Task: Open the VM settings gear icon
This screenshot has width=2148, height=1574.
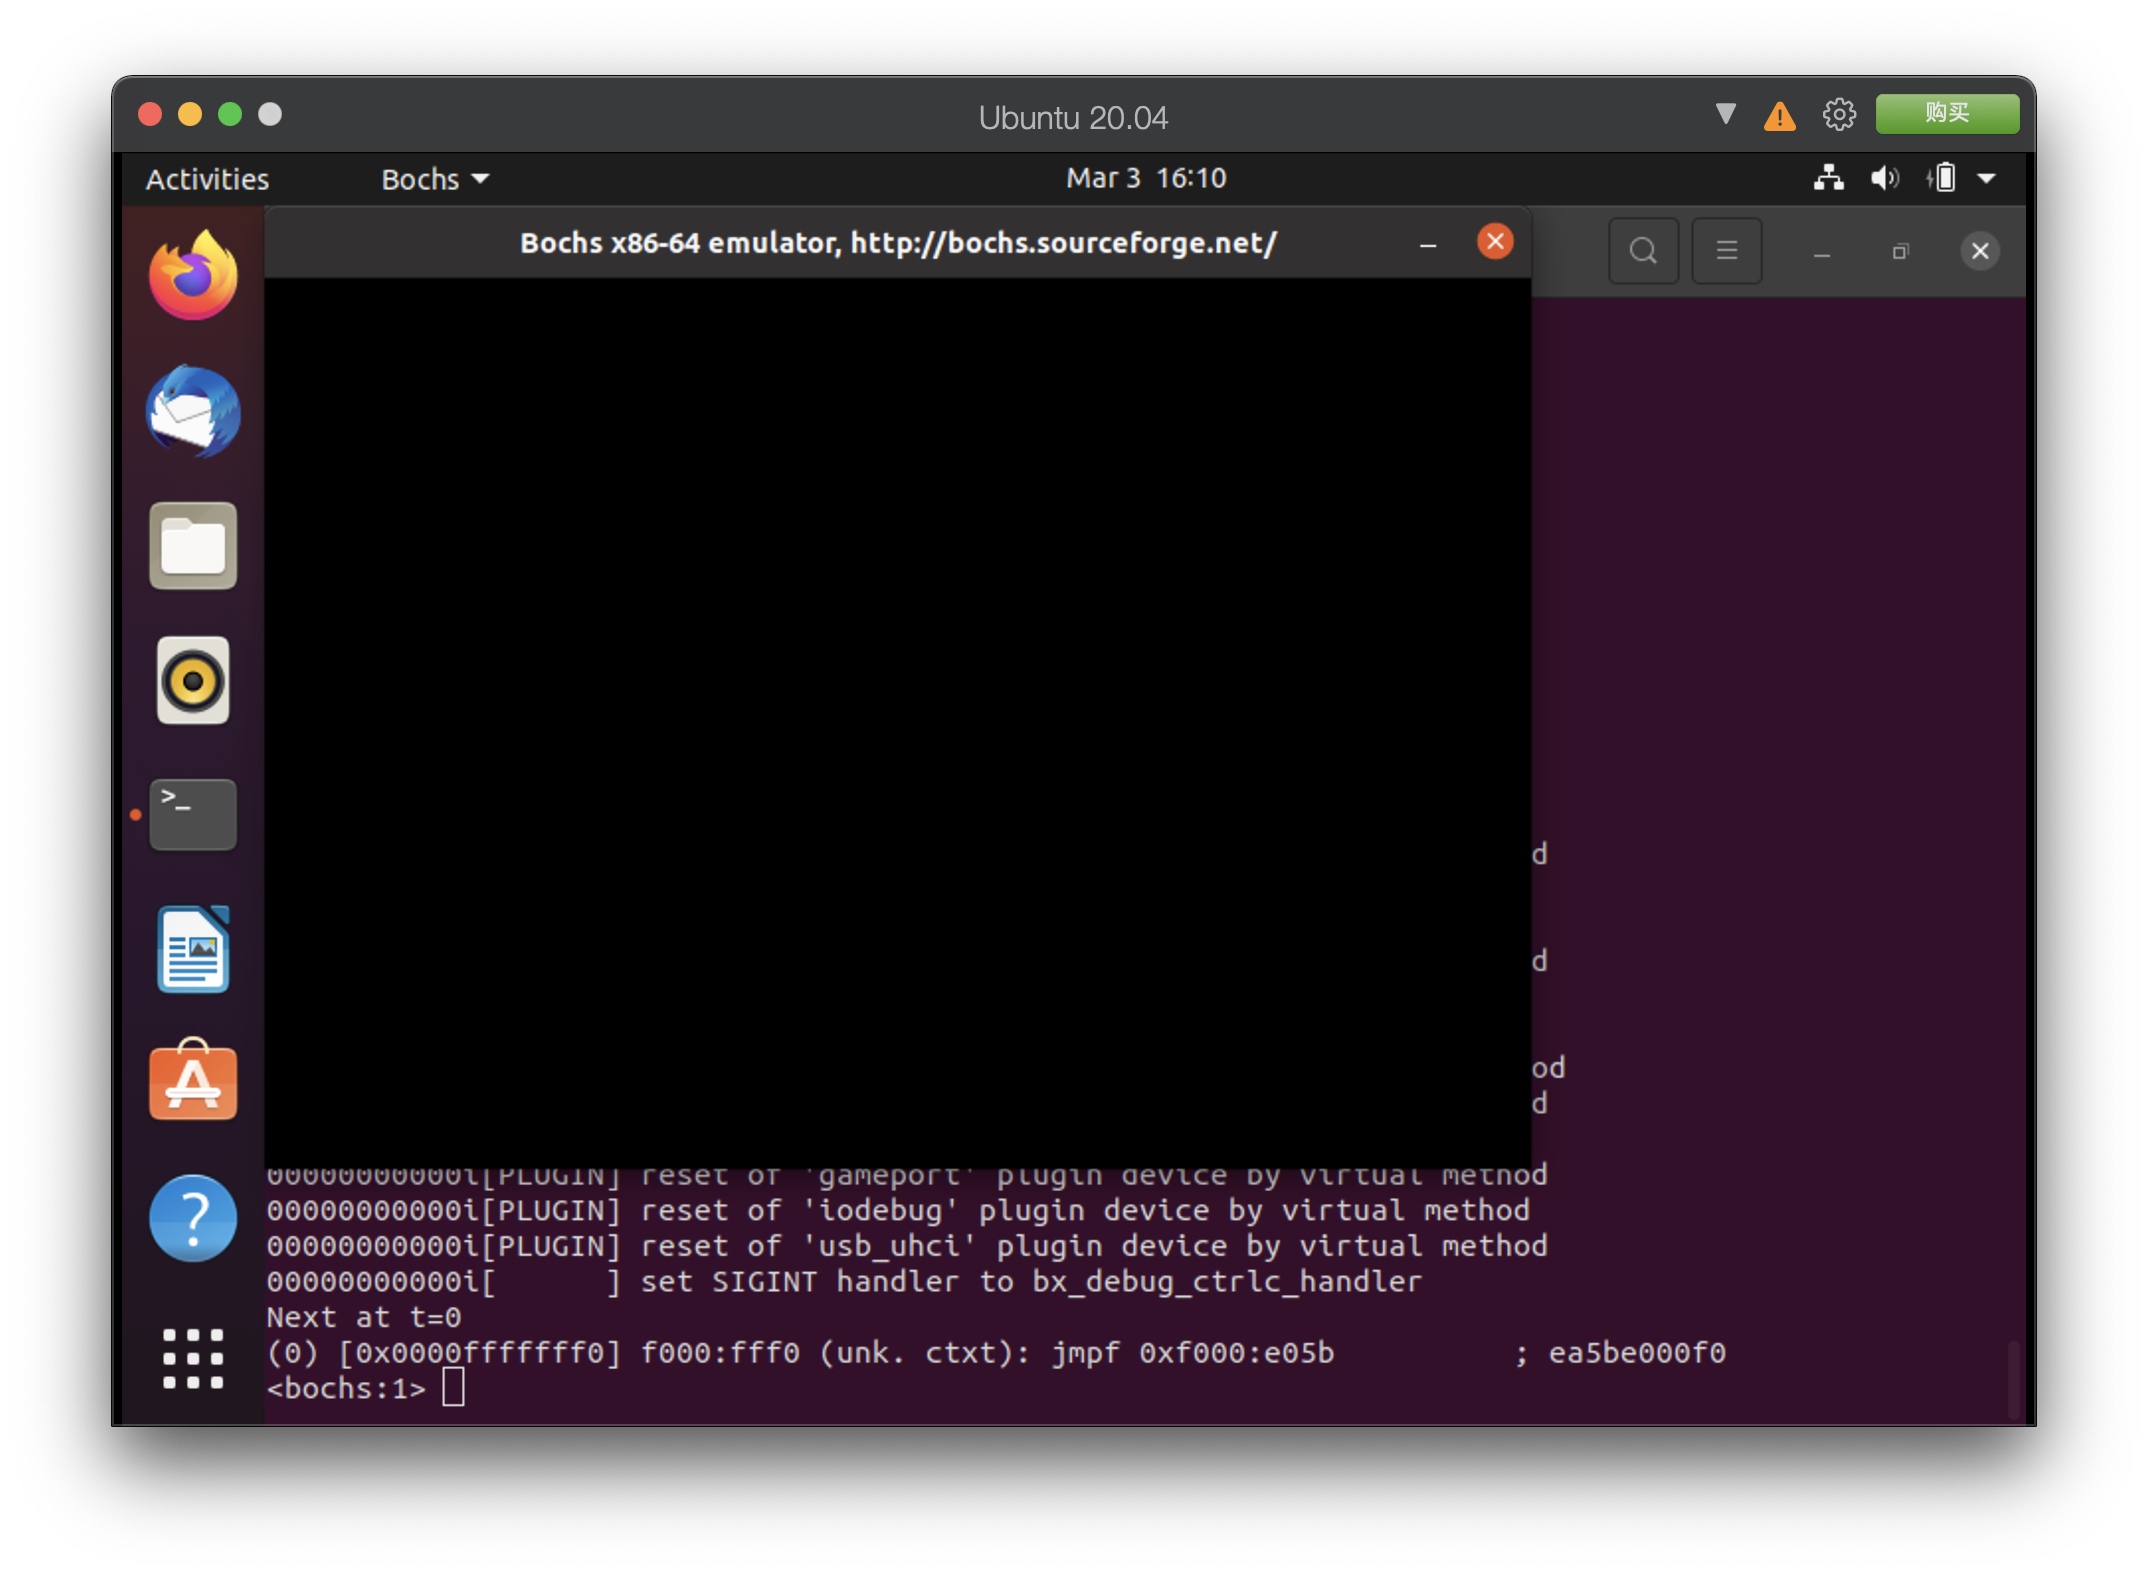Action: tap(1839, 115)
